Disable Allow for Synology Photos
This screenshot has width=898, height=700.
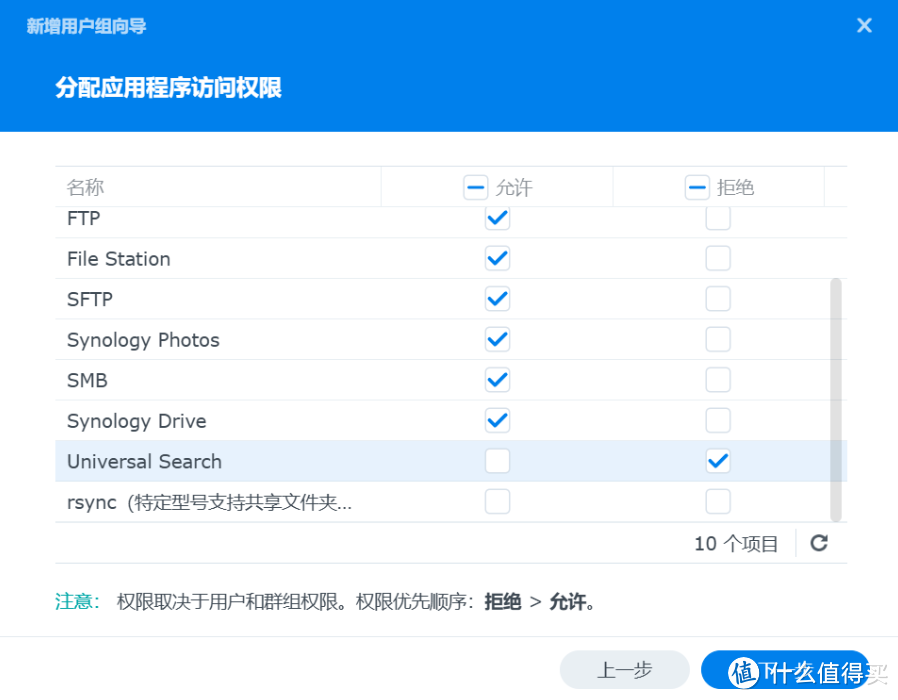(497, 339)
